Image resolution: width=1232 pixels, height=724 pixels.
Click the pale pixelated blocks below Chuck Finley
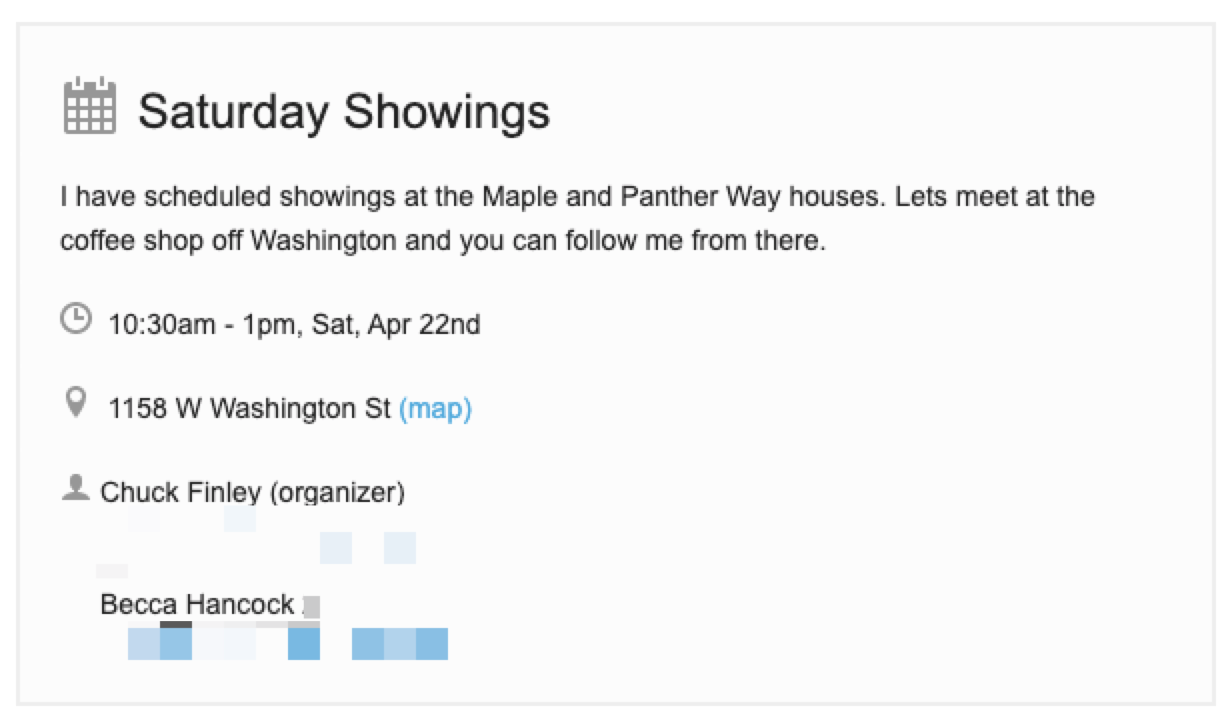(256, 541)
